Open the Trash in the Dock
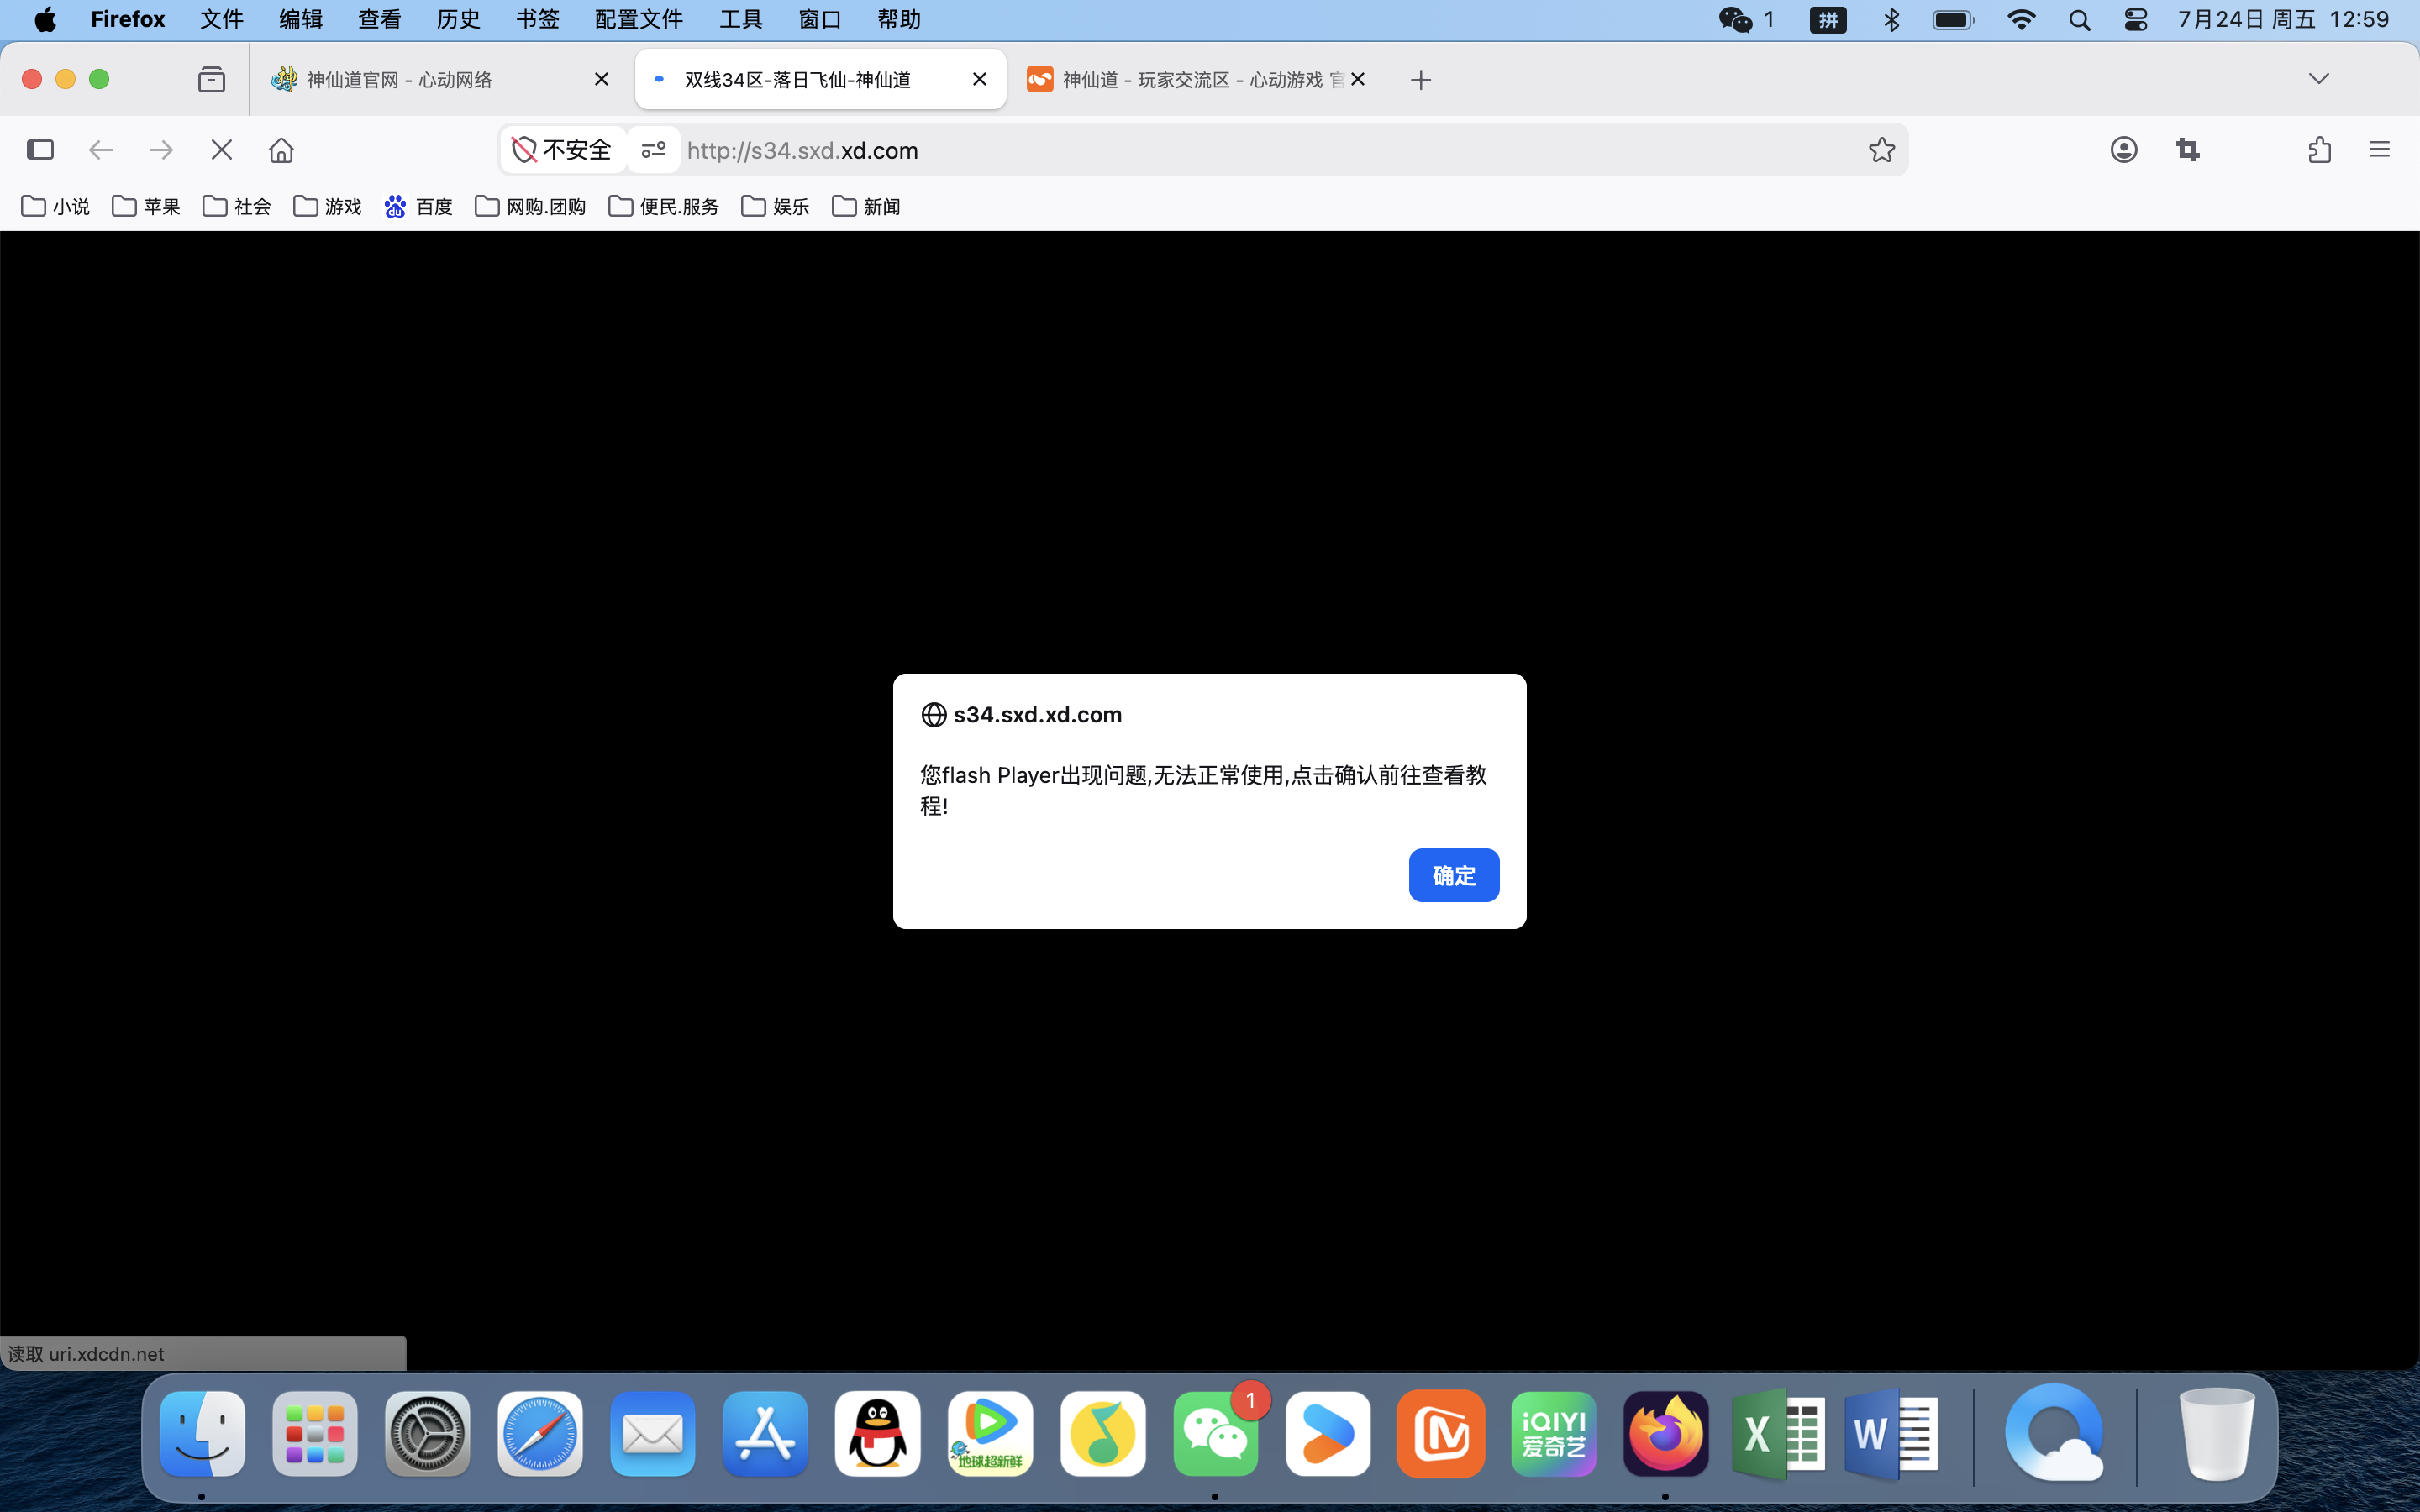Viewport: 2420px width, 1512px height. (x=2216, y=1433)
